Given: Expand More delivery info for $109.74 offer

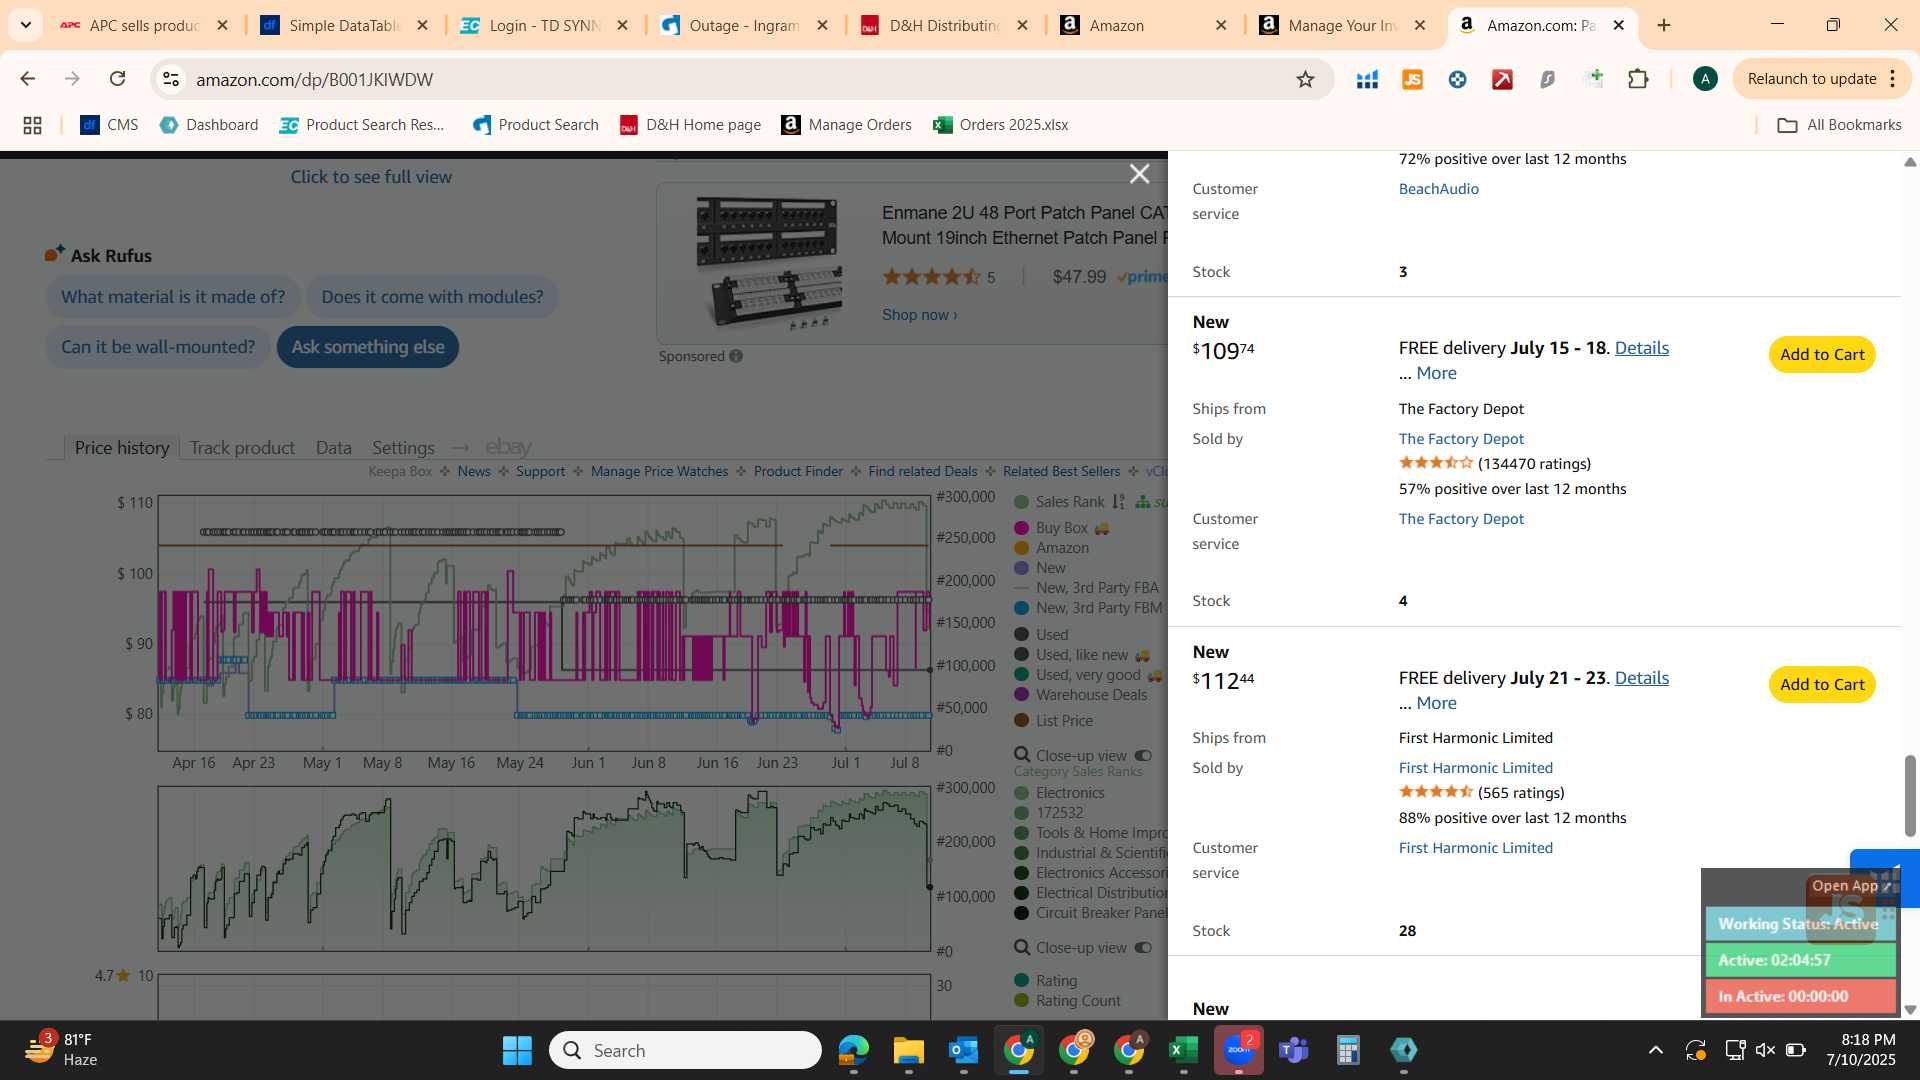Looking at the screenshot, I should (1436, 373).
